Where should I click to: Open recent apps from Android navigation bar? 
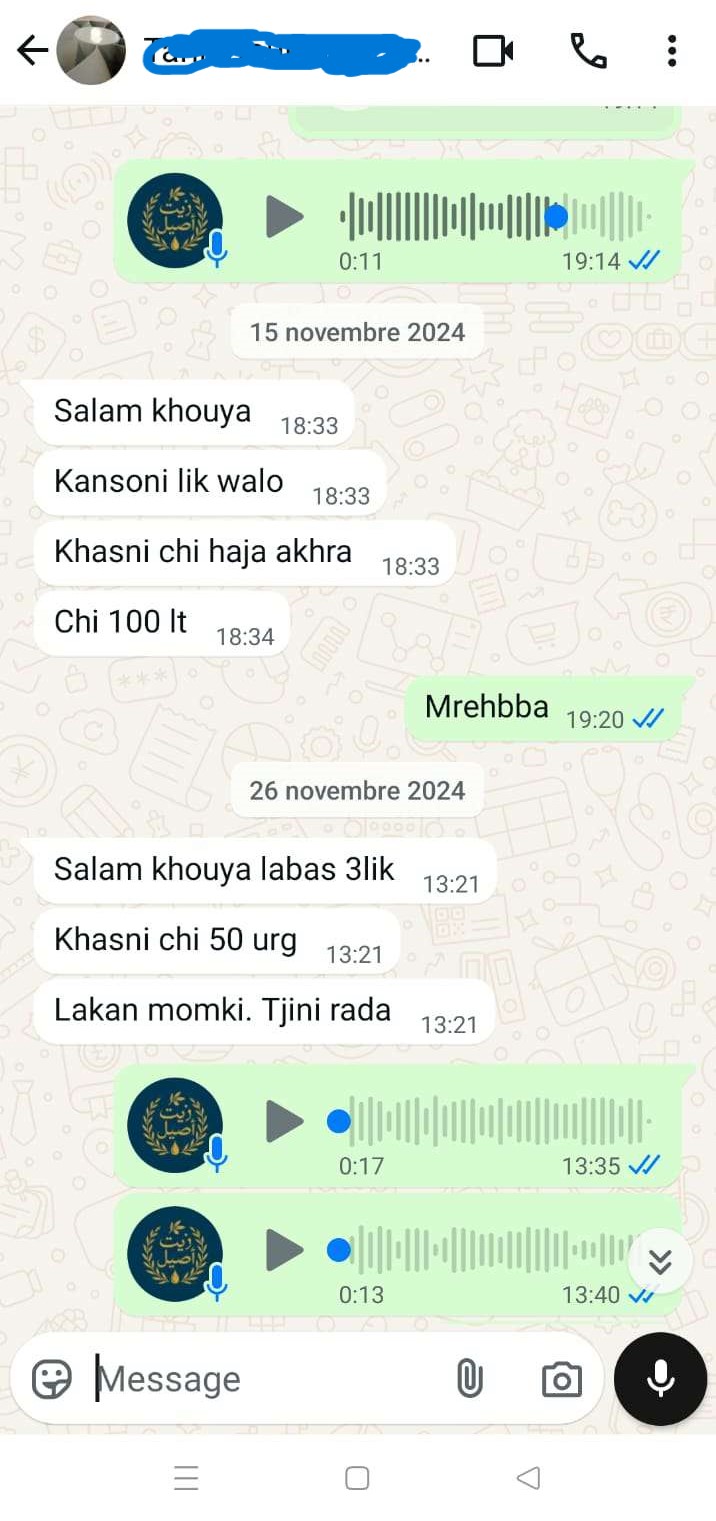click(x=186, y=1478)
